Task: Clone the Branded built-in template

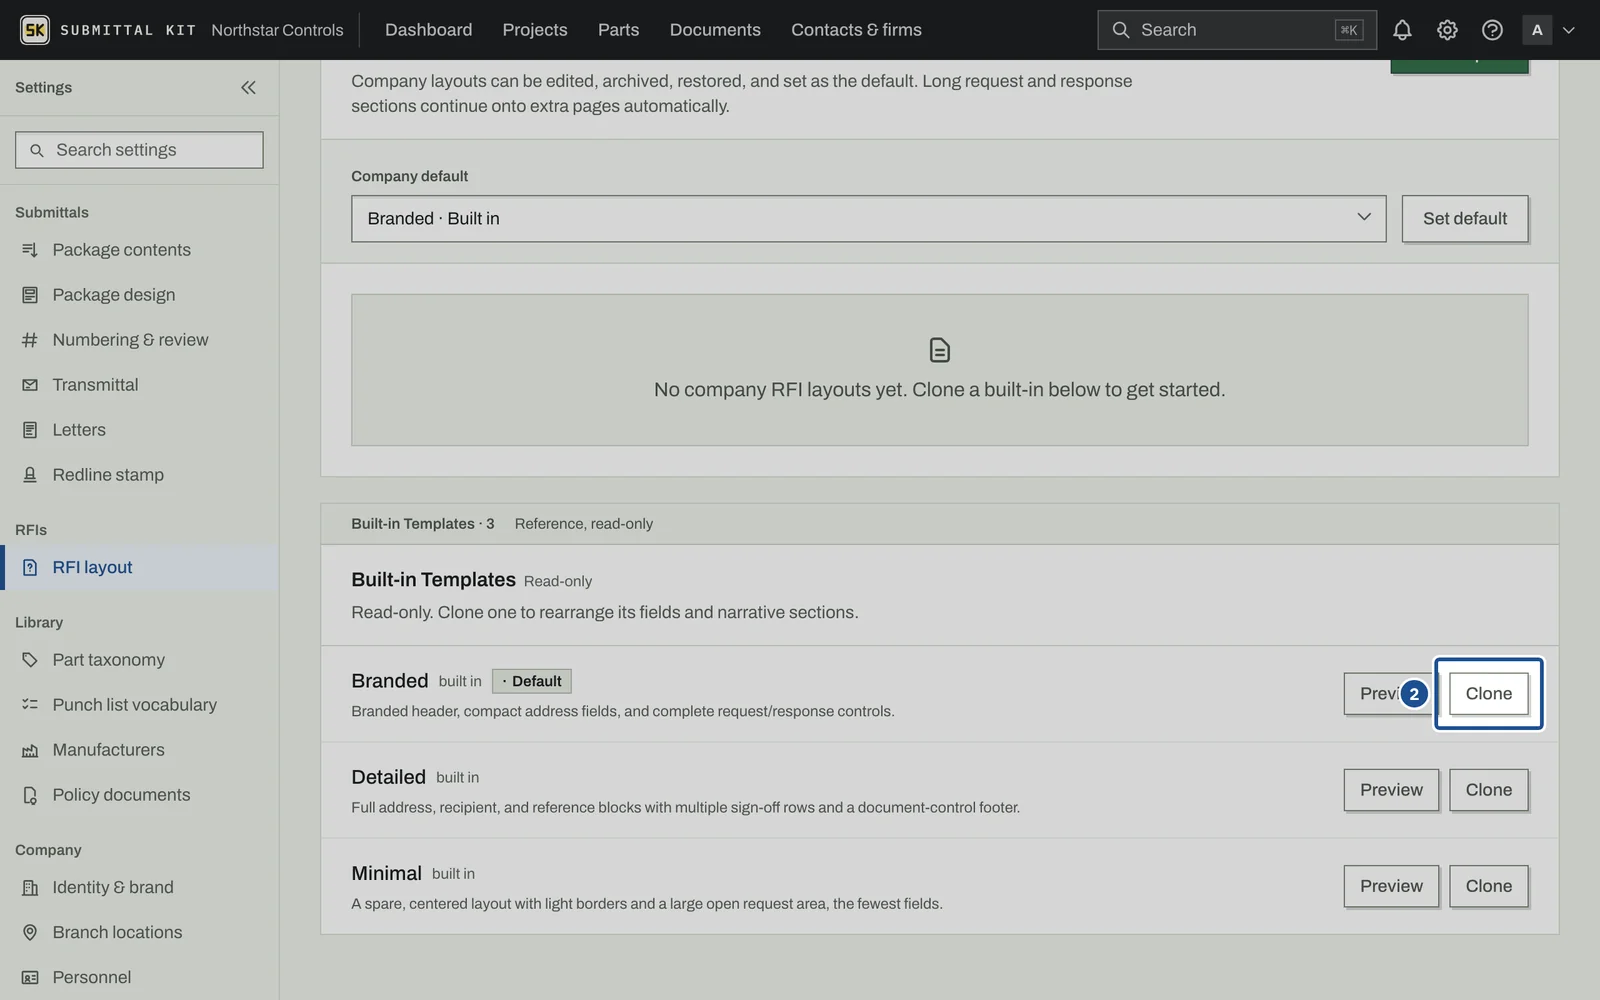Action: (x=1489, y=694)
